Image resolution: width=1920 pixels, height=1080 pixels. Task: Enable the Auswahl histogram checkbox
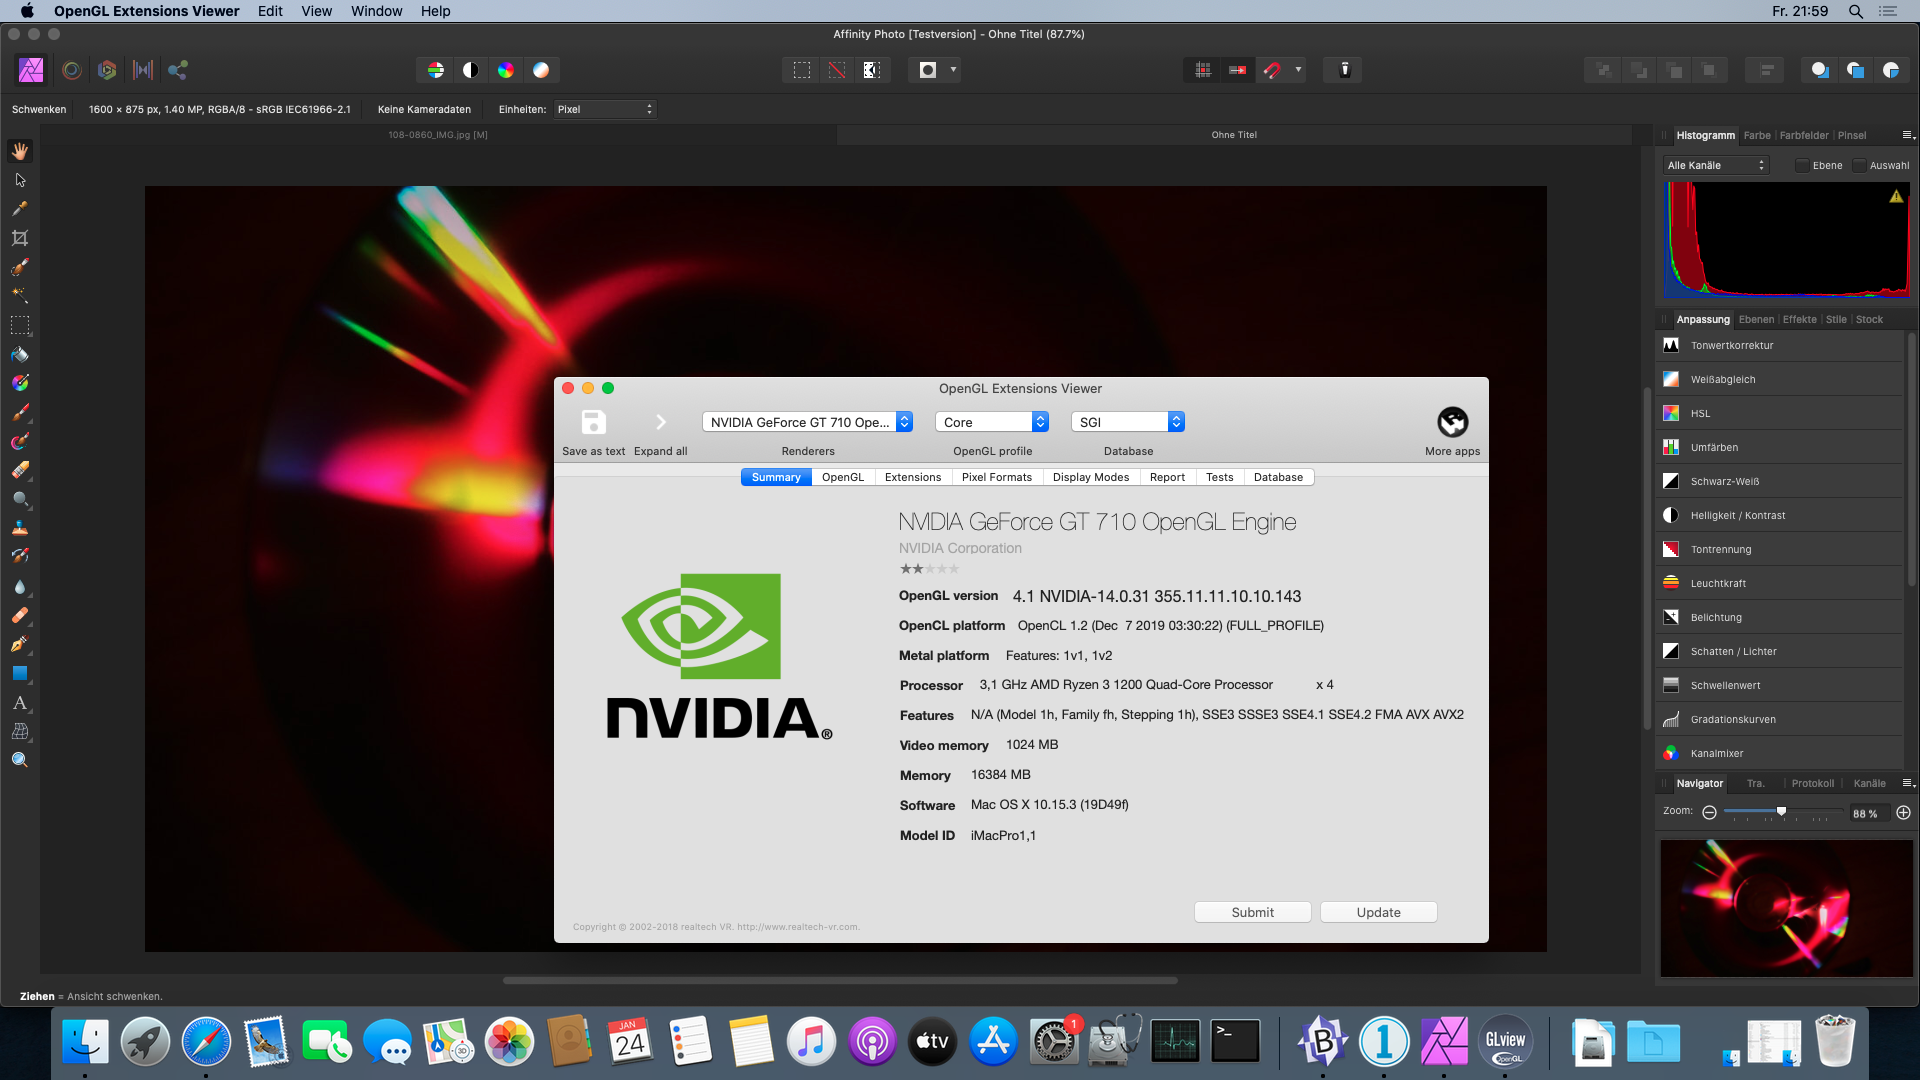(x=1859, y=166)
